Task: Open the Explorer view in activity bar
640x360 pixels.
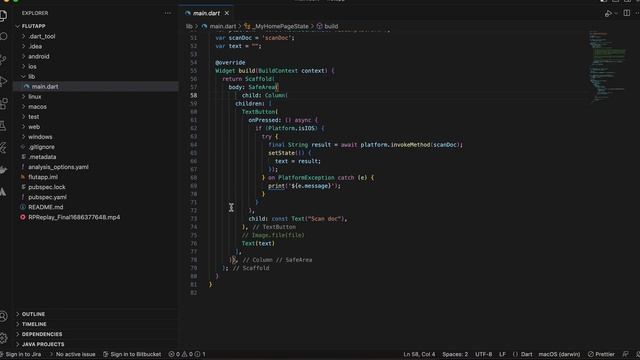Action: click(x=3, y=16)
